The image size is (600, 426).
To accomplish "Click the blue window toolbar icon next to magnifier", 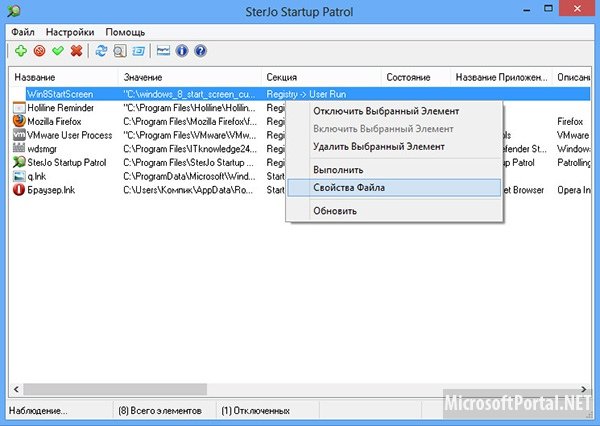I will click(139, 51).
